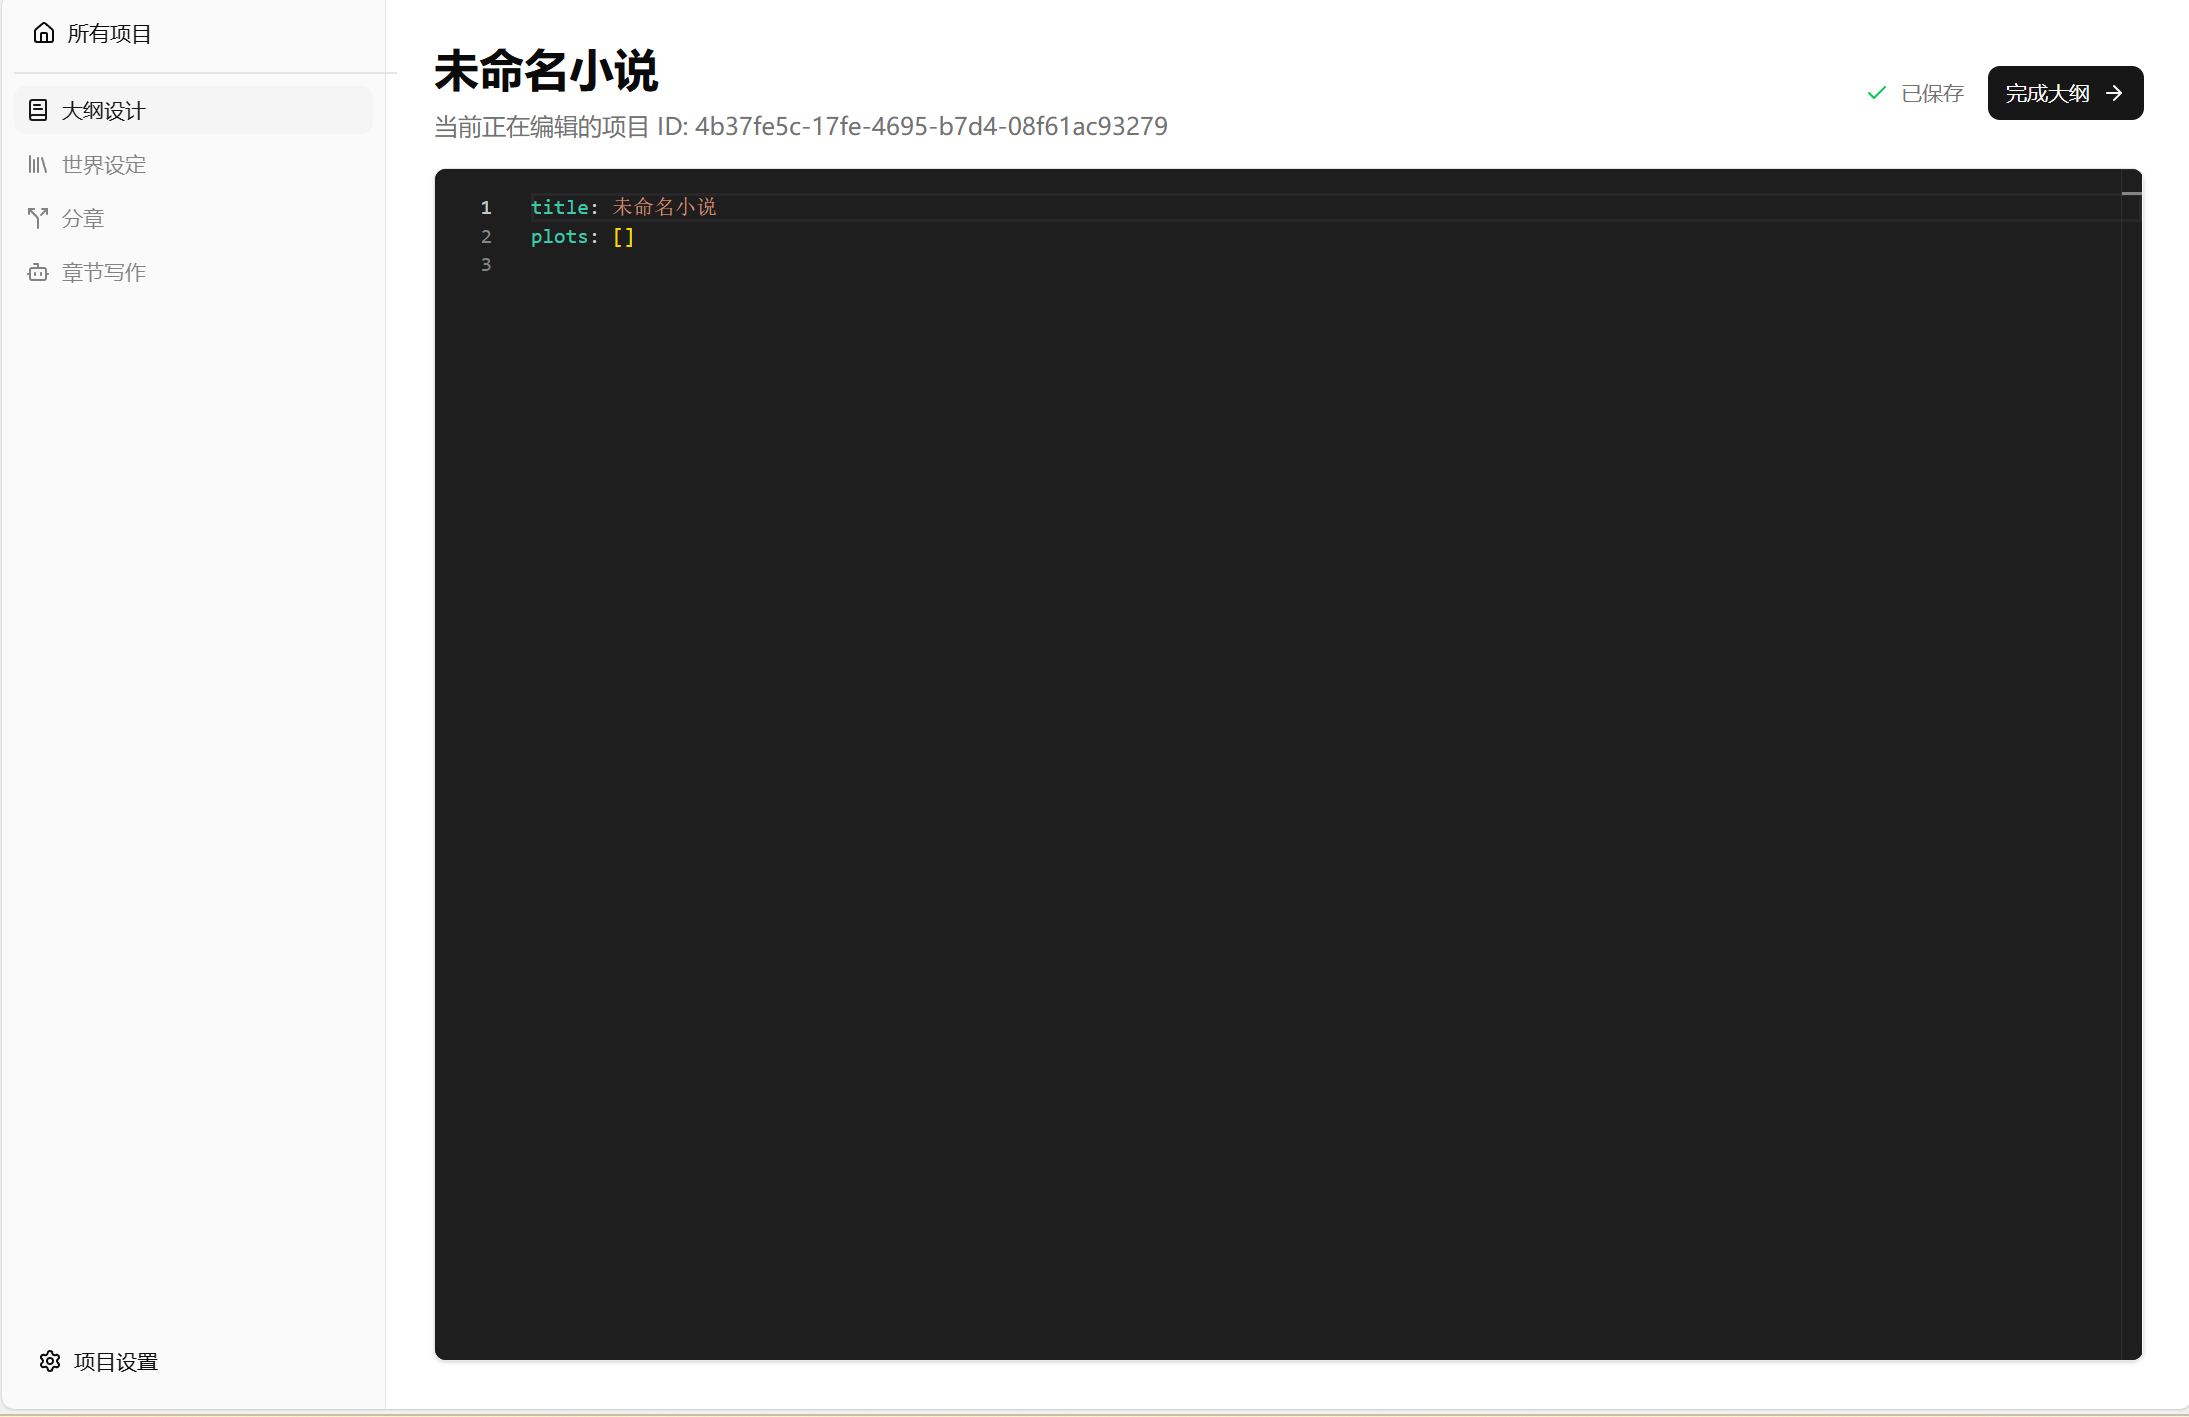Open settings via the 项目设置 gear icon
Screen dimensions: 2189x1417
pyautogui.click(x=50, y=1361)
